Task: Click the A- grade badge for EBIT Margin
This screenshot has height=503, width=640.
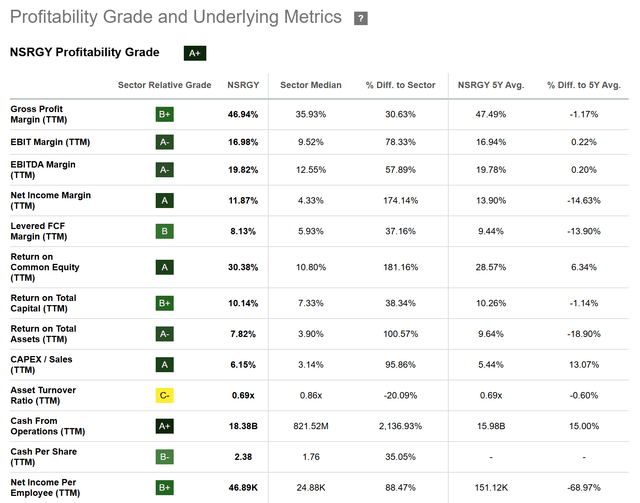Action: click(165, 142)
